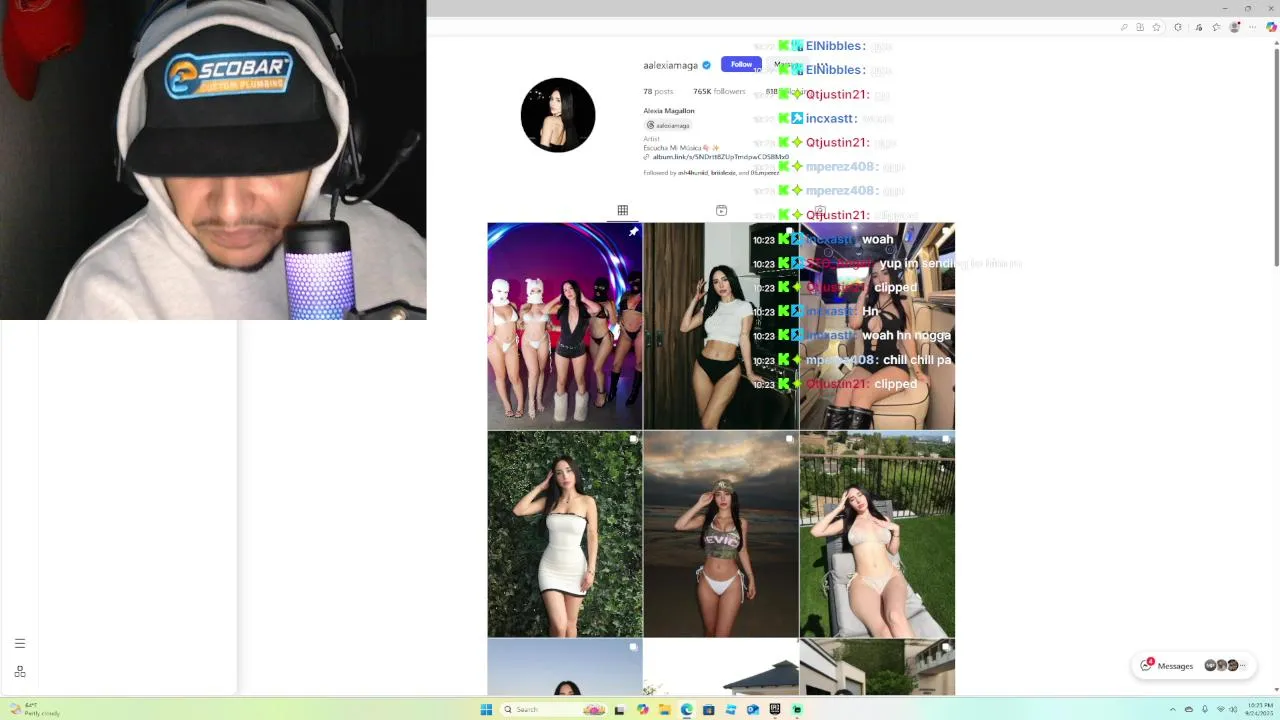Click toolbar icon left of Favorites list
1280x720 pixels.
click(x=1198, y=27)
